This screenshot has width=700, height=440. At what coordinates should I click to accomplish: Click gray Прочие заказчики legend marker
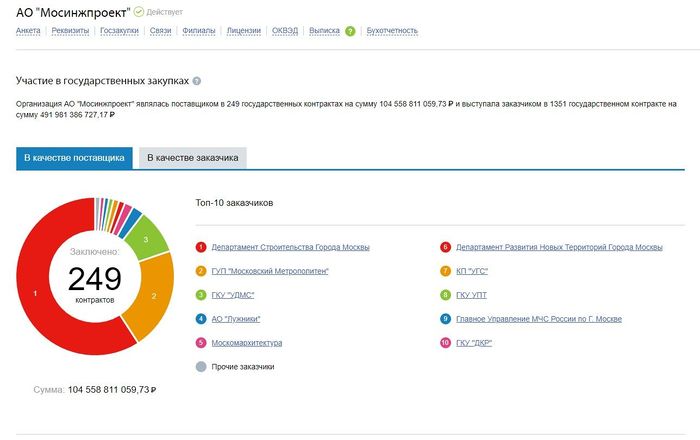click(x=201, y=367)
